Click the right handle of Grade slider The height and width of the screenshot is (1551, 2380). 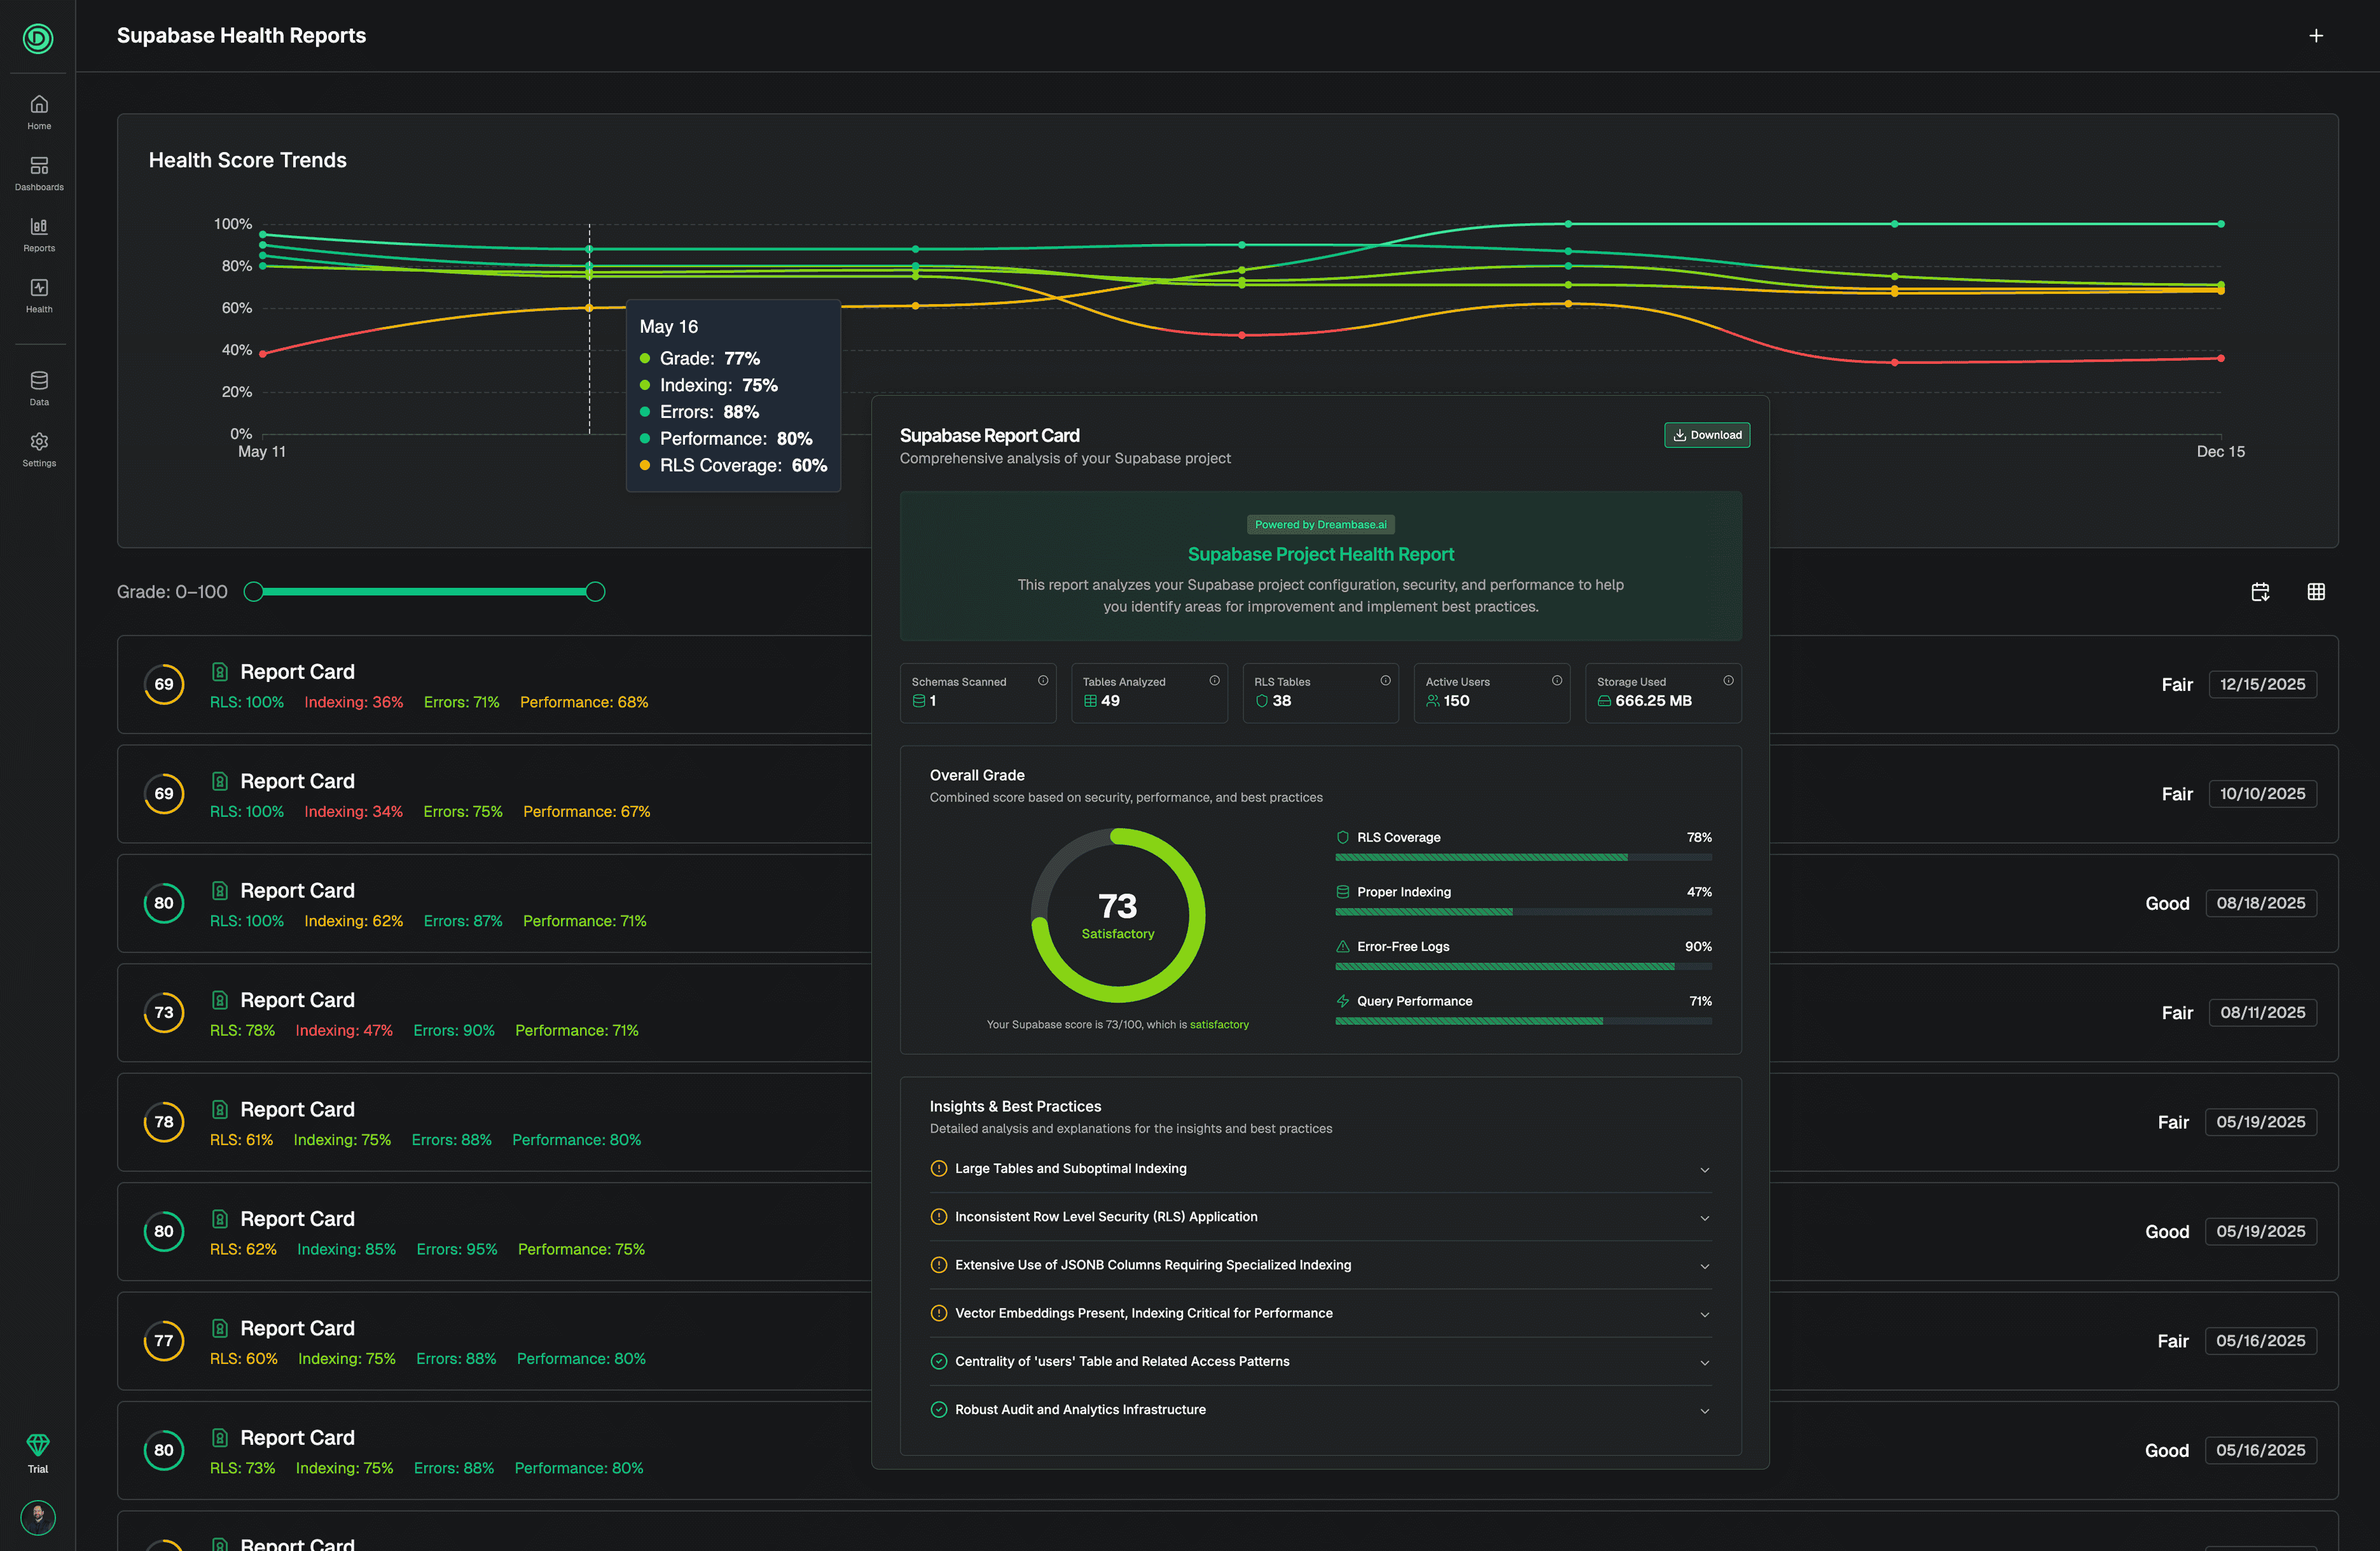[595, 592]
